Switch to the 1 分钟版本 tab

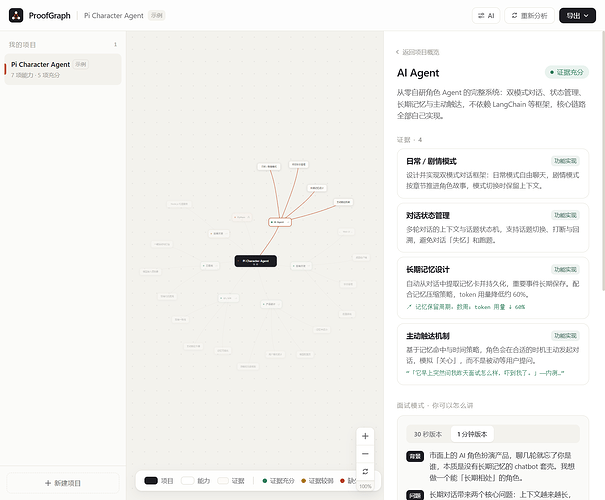tap(472, 434)
